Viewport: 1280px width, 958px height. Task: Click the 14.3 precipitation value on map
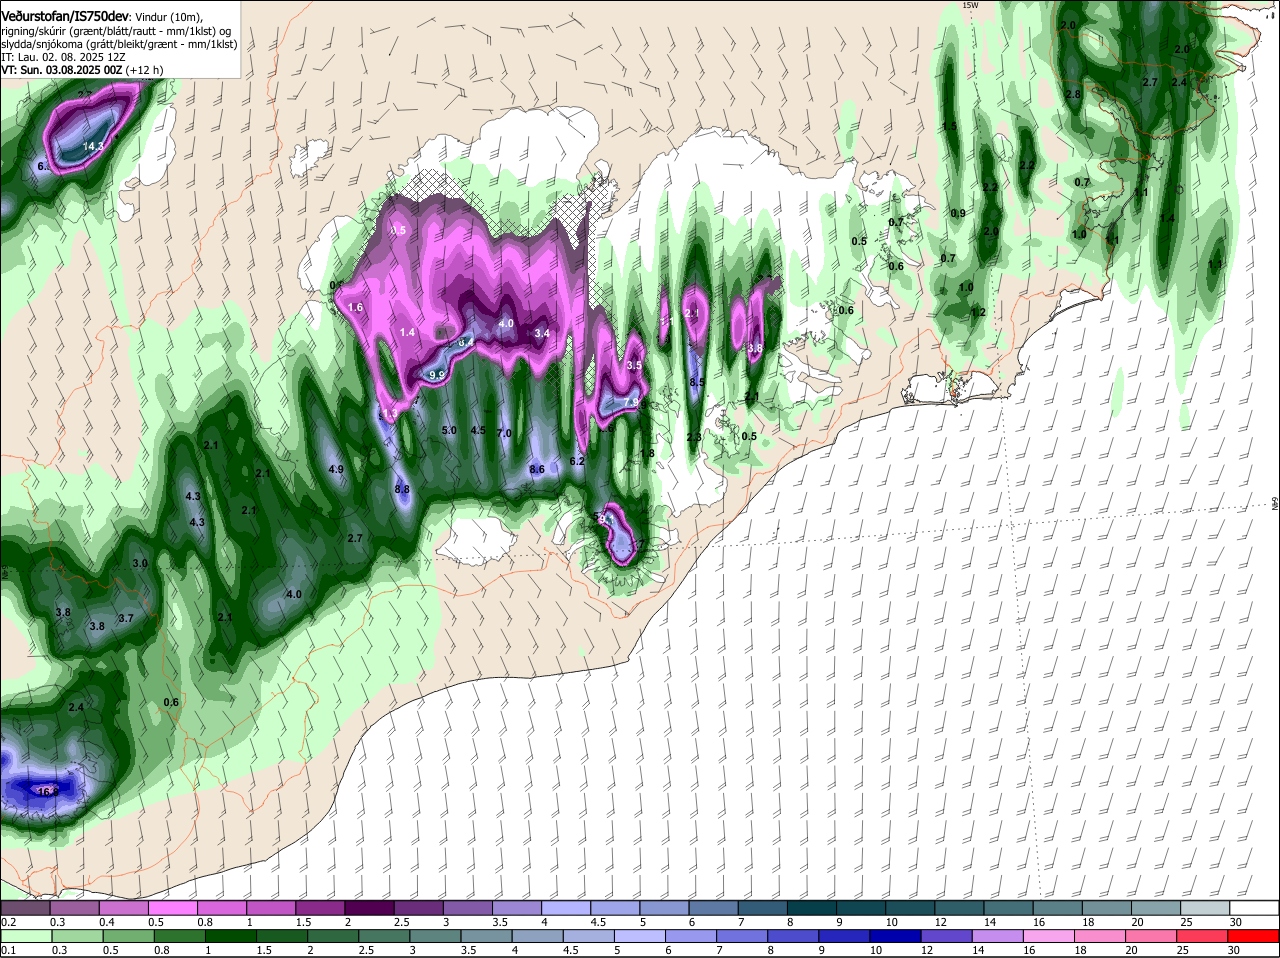tap(93, 146)
